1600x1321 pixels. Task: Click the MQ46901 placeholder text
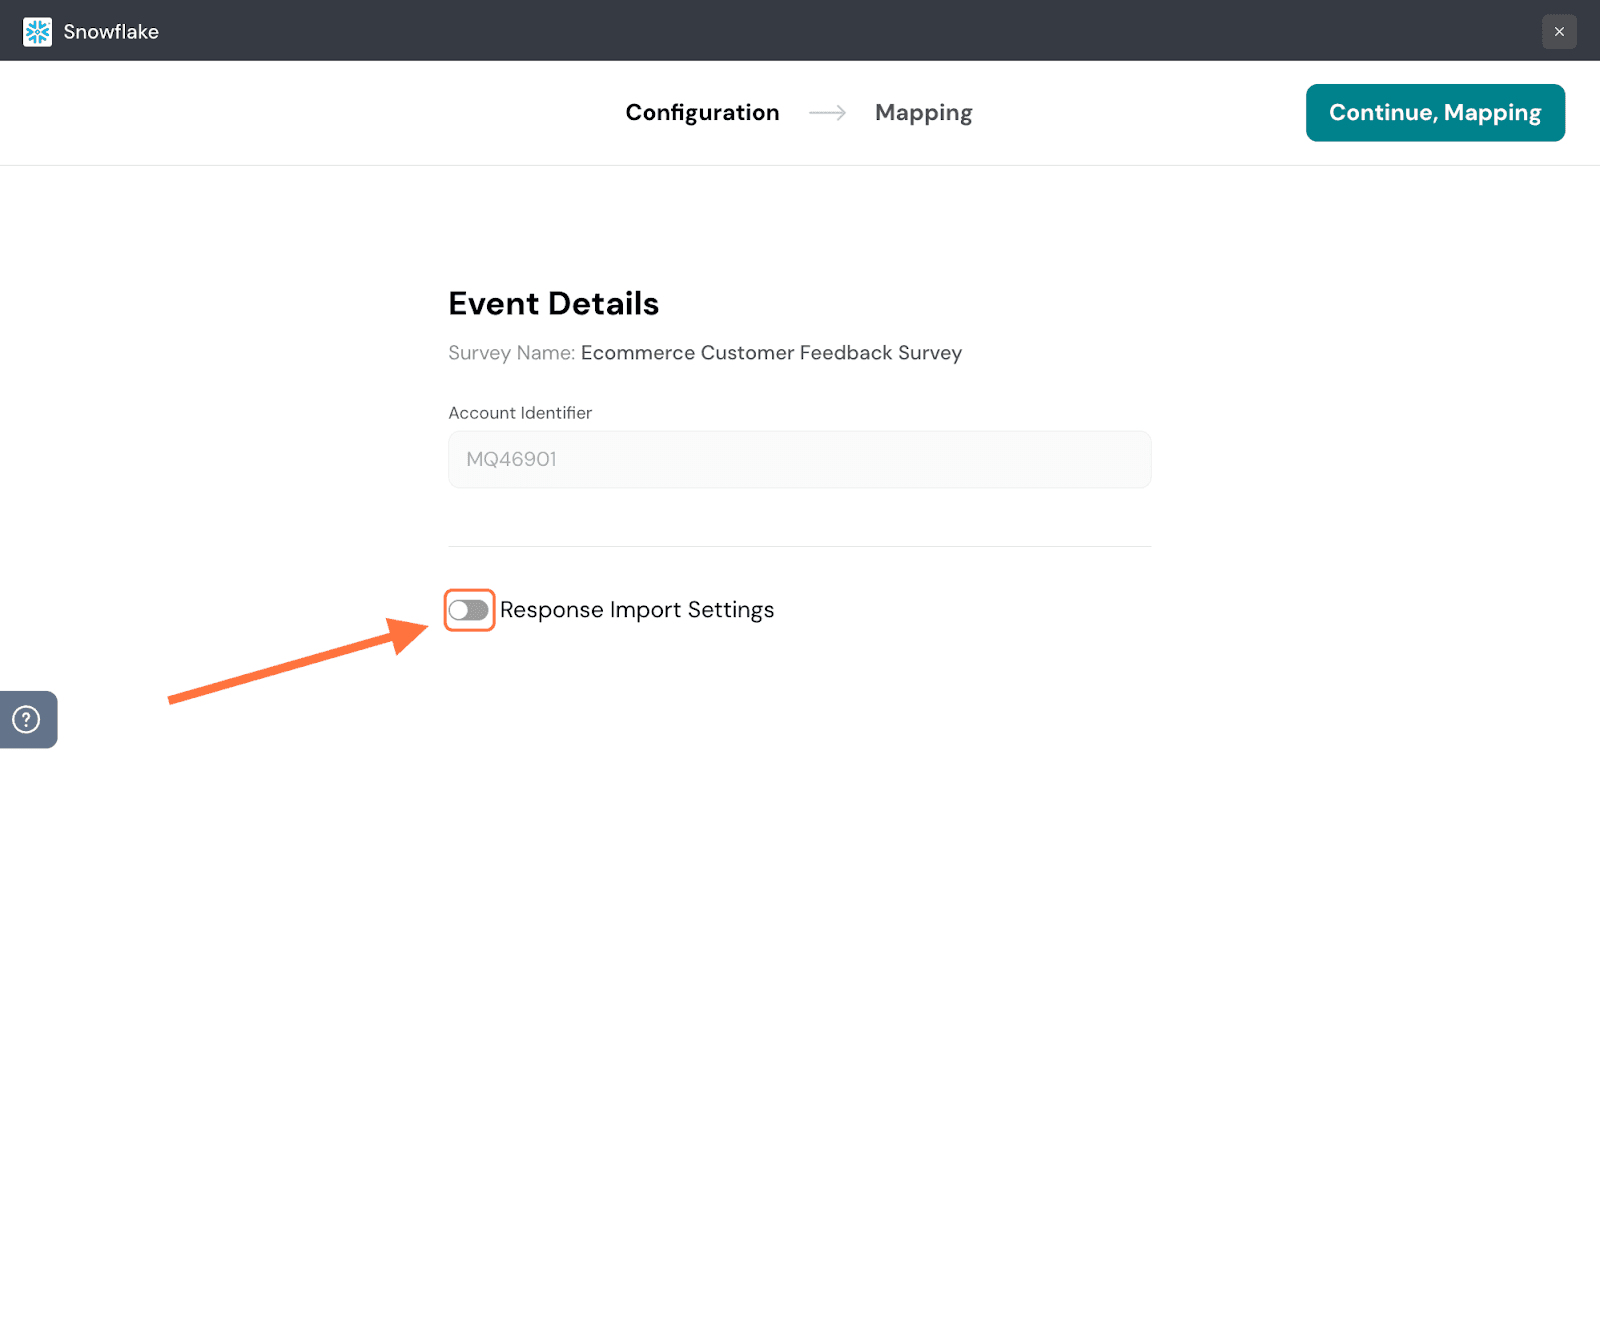point(511,460)
